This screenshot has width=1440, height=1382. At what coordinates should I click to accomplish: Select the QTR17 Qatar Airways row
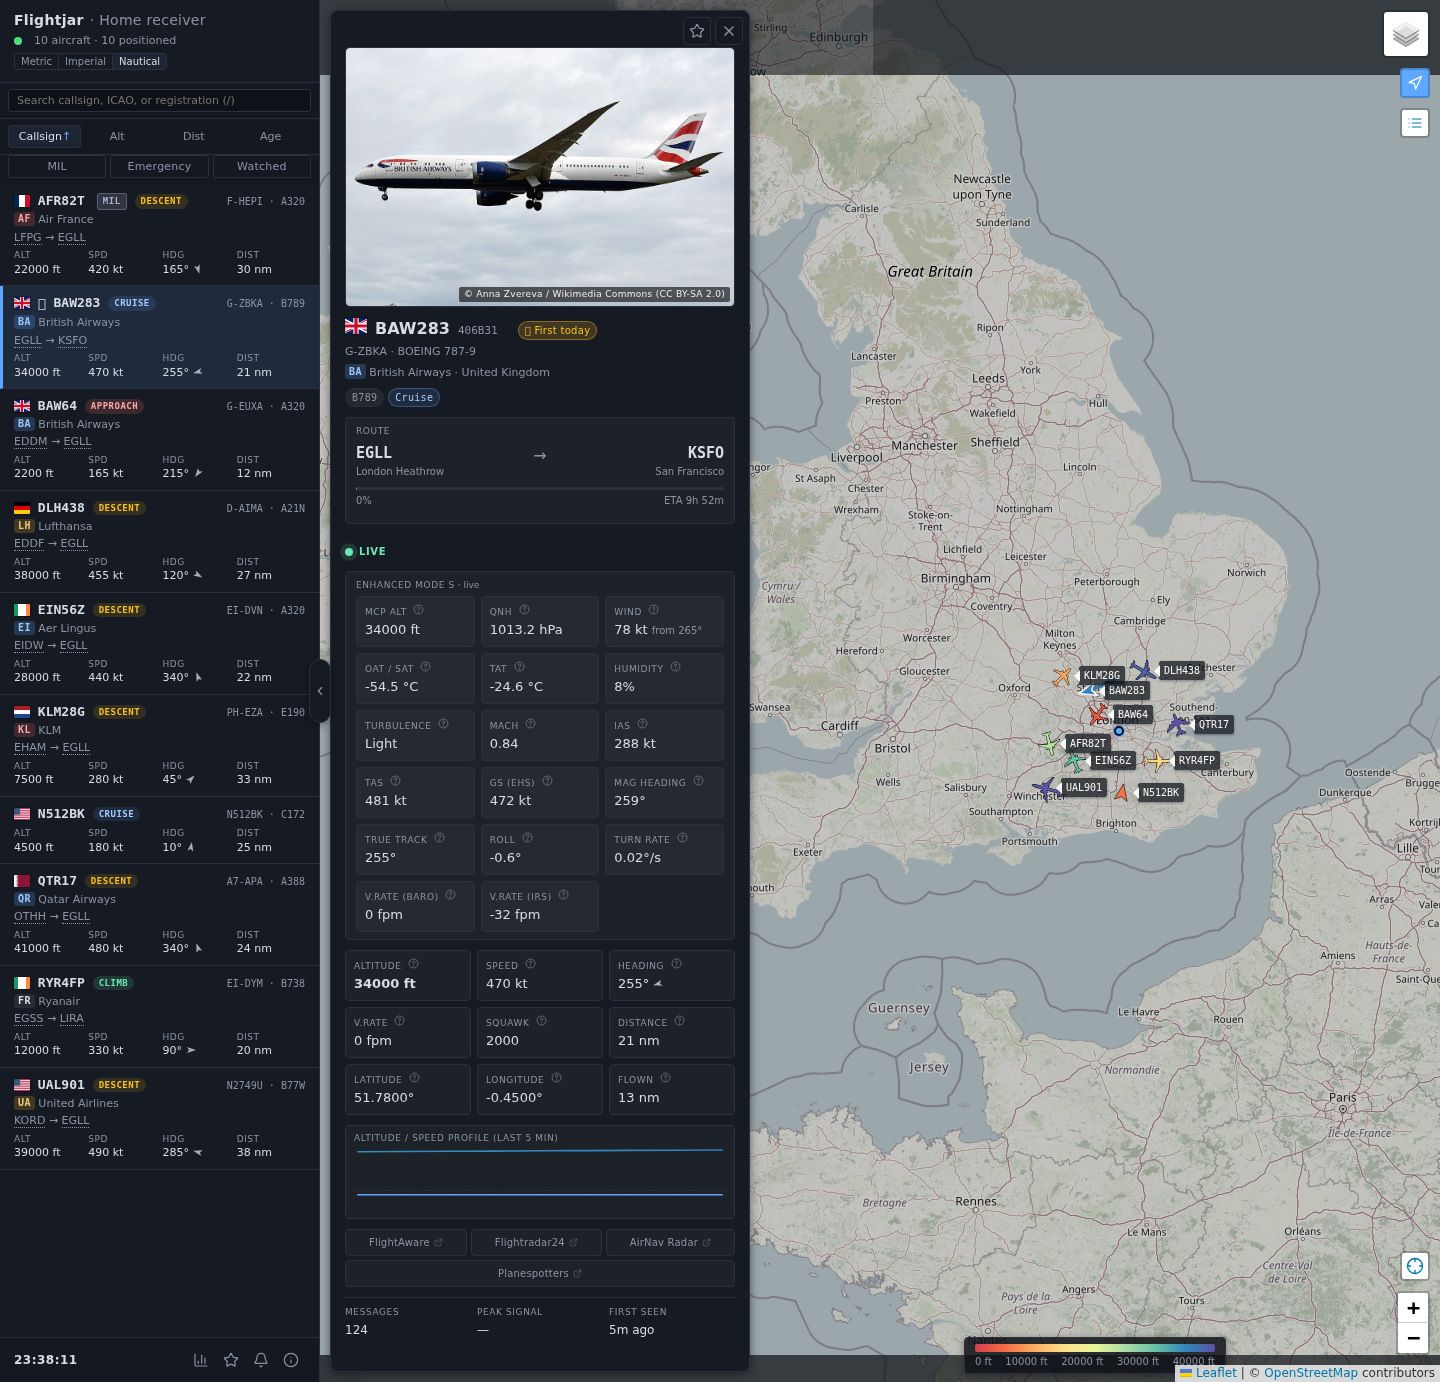(160, 915)
